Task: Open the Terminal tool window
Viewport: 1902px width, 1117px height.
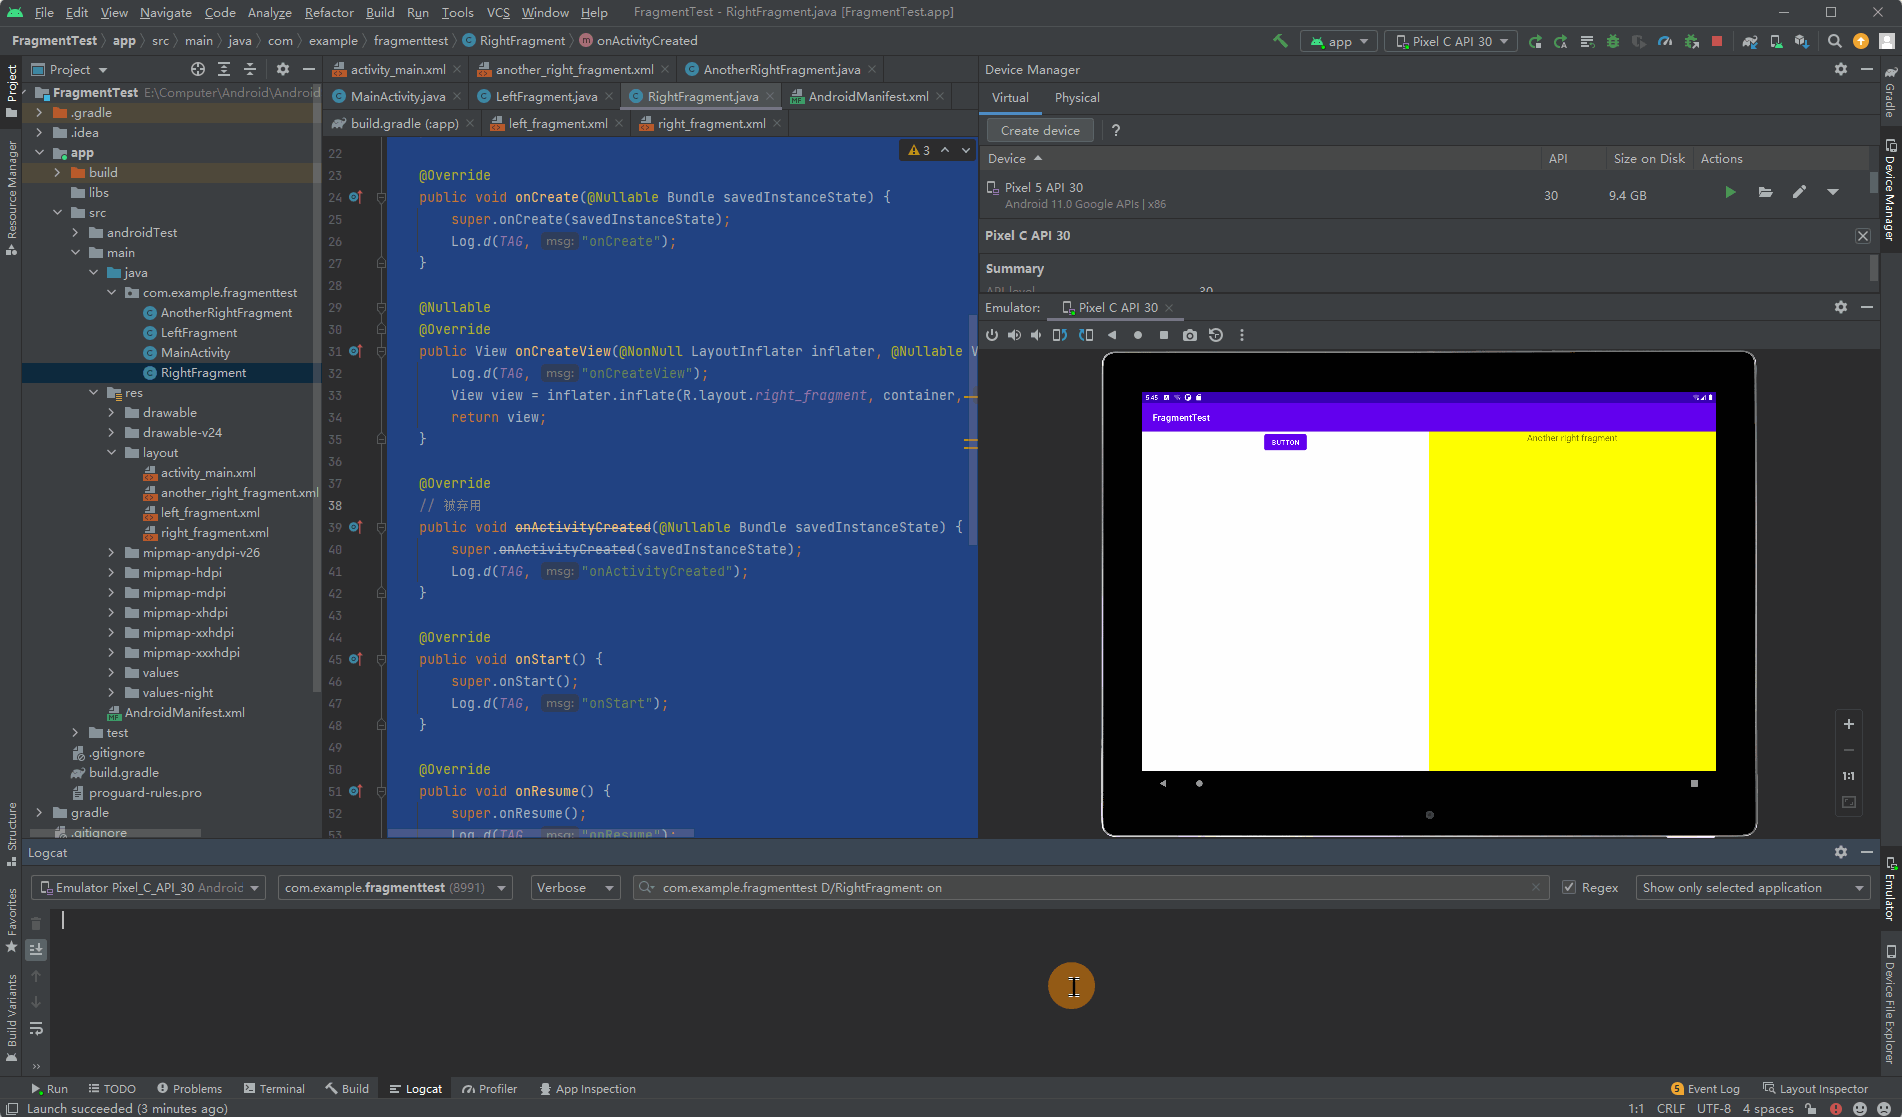Action: (x=273, y=1089)
